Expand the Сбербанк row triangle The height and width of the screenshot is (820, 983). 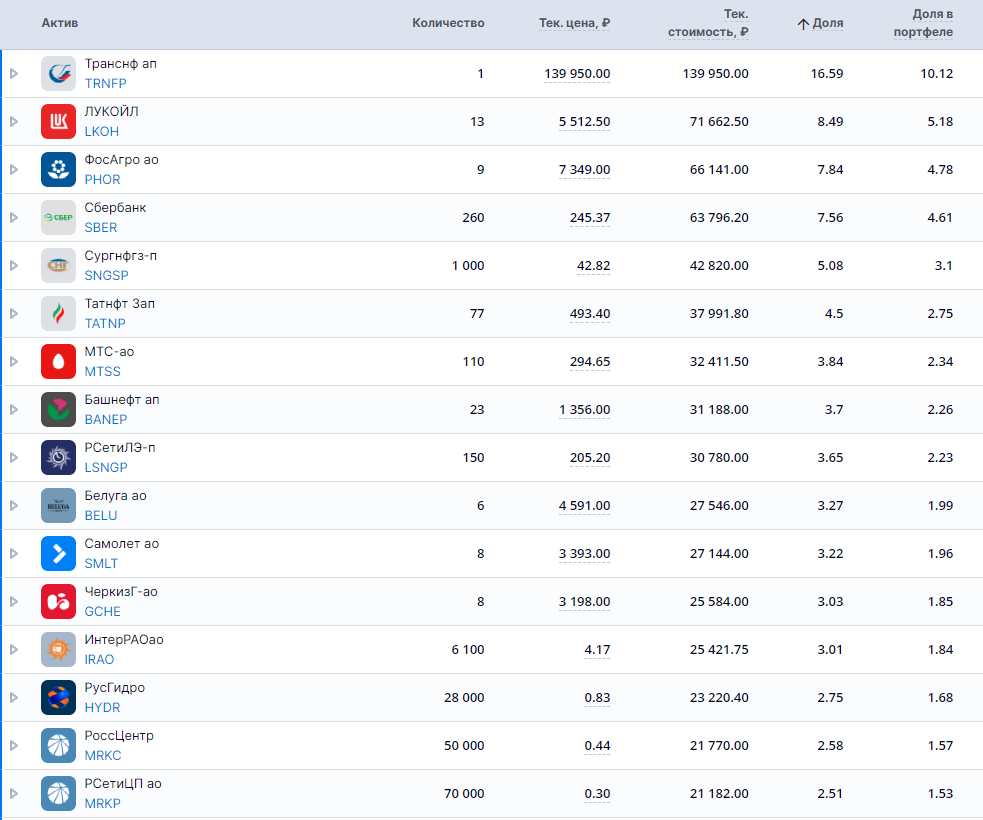click(14, 218)
